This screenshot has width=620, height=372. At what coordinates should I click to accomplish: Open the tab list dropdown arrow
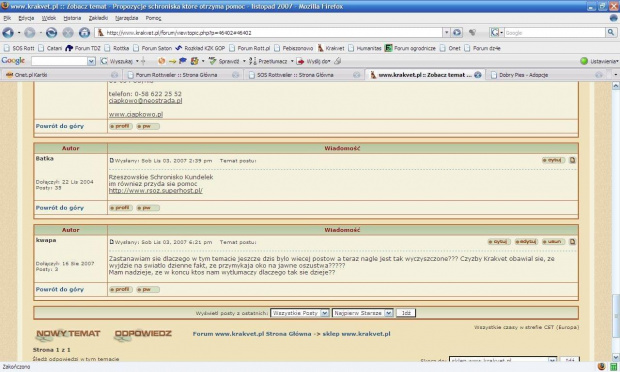(x=615, y=75)
